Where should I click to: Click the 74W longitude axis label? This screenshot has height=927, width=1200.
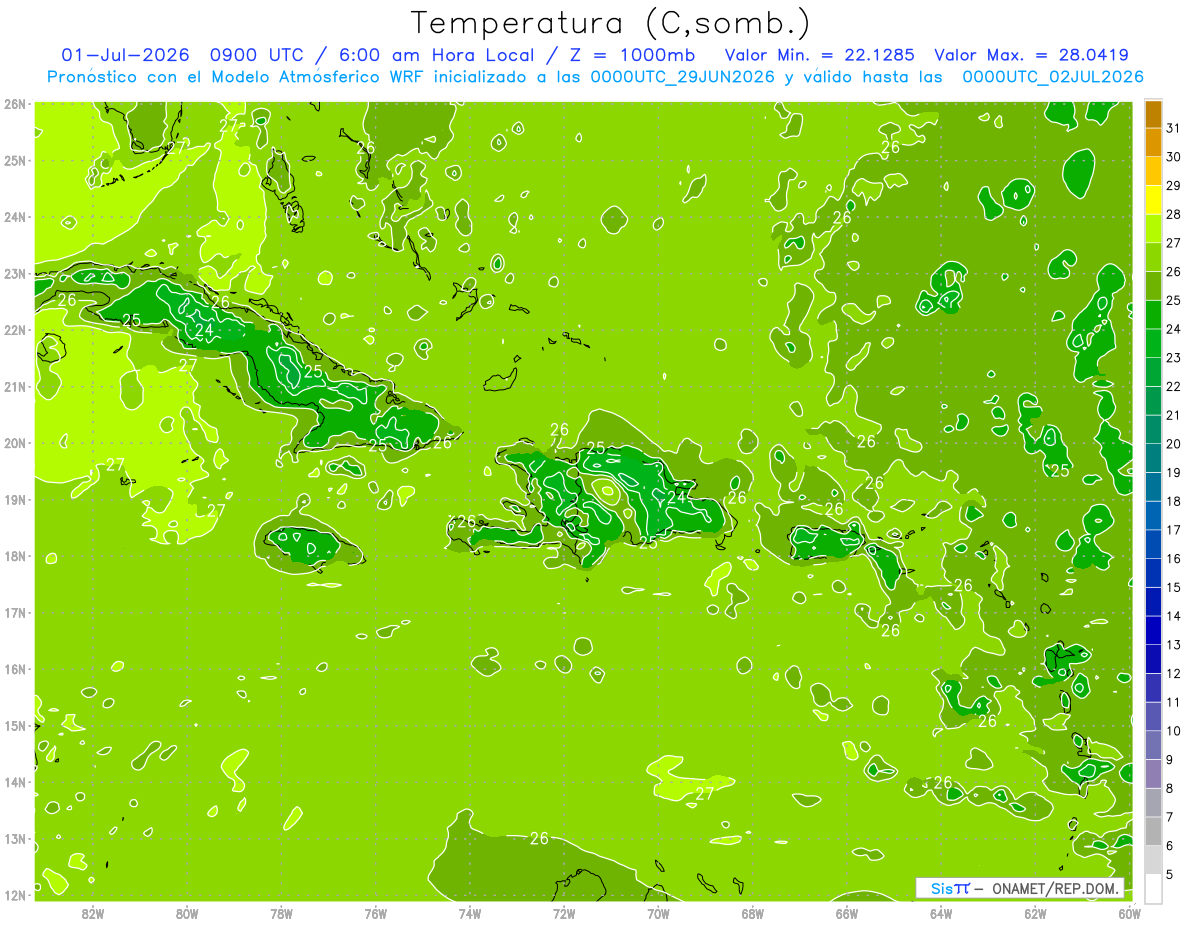tap(469, 913)
